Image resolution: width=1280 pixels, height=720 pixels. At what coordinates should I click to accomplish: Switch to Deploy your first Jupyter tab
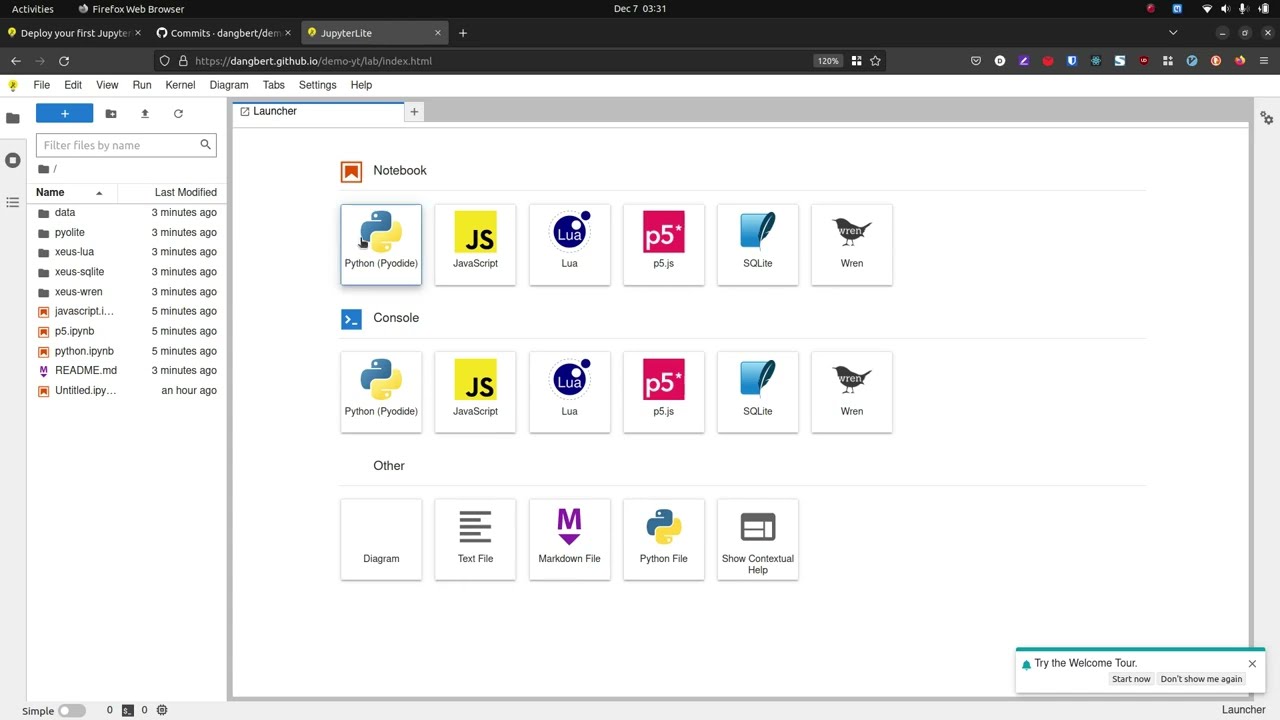pos(74,33)
